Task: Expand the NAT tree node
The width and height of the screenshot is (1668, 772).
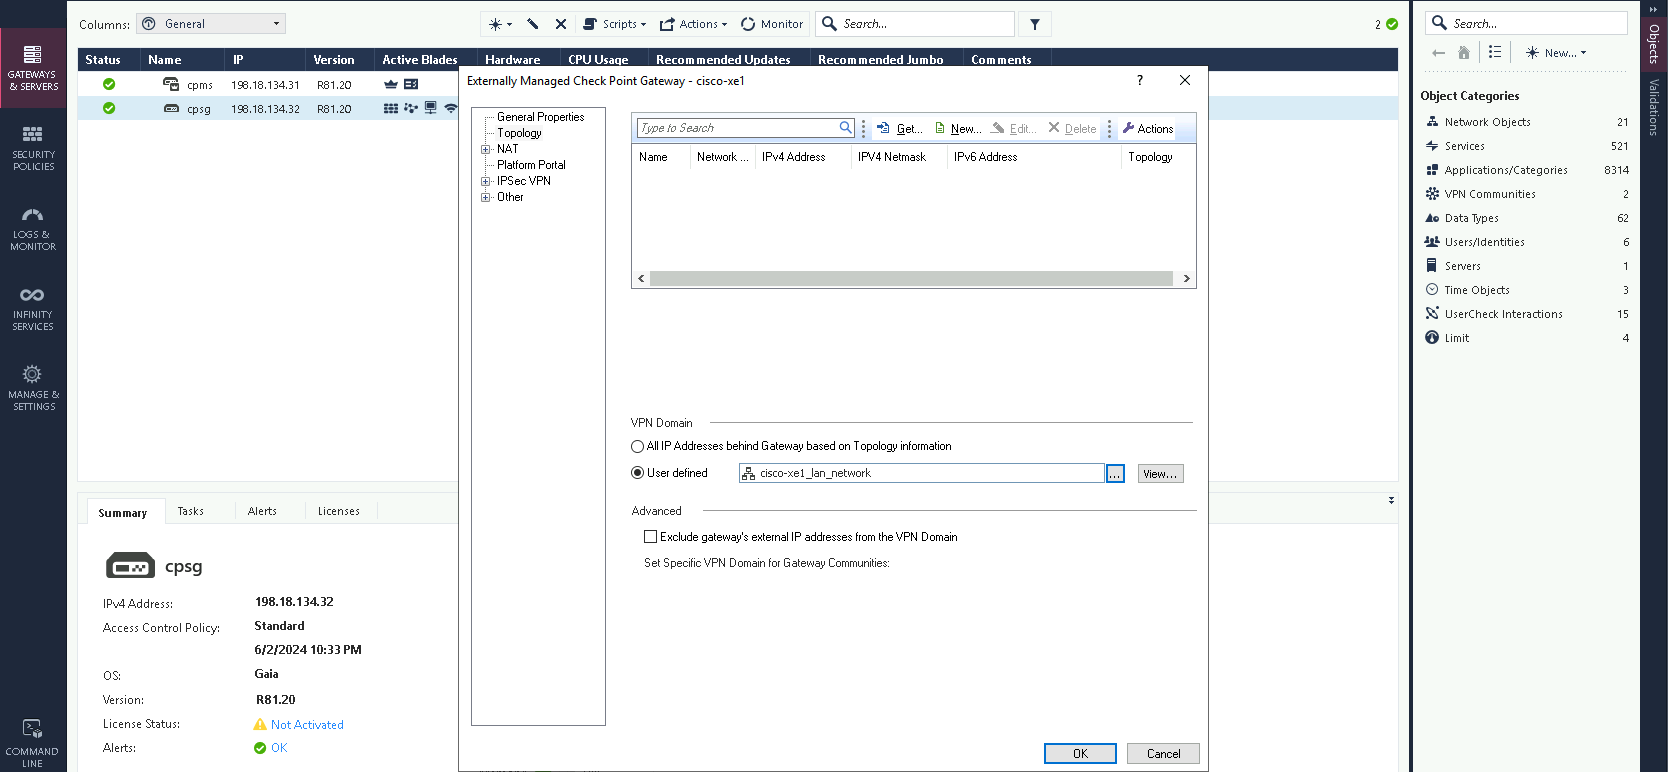Action: tap(486, 149)
